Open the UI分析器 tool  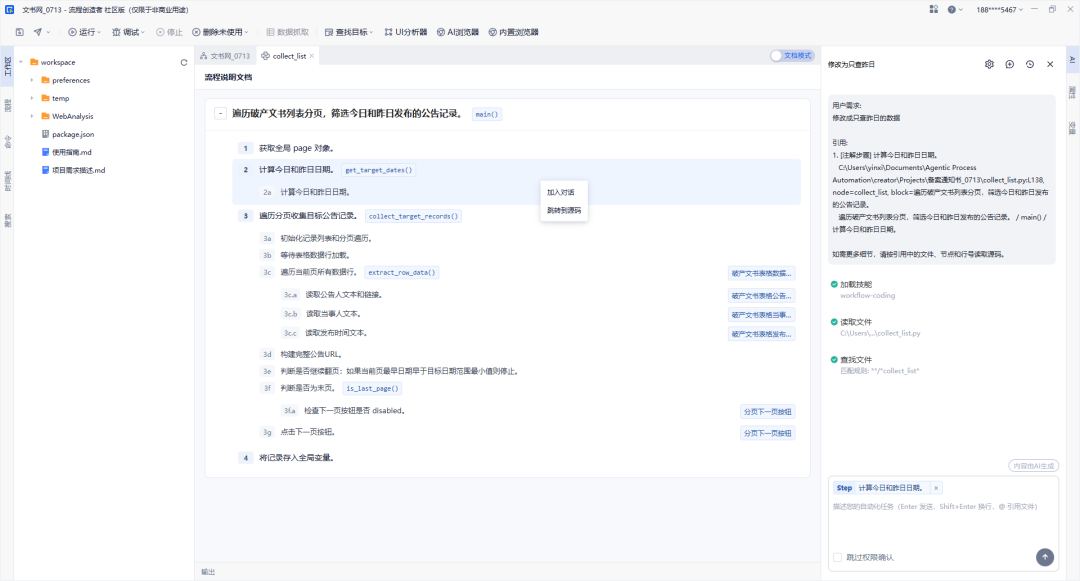pyautogui.click(x=406, y=32)
